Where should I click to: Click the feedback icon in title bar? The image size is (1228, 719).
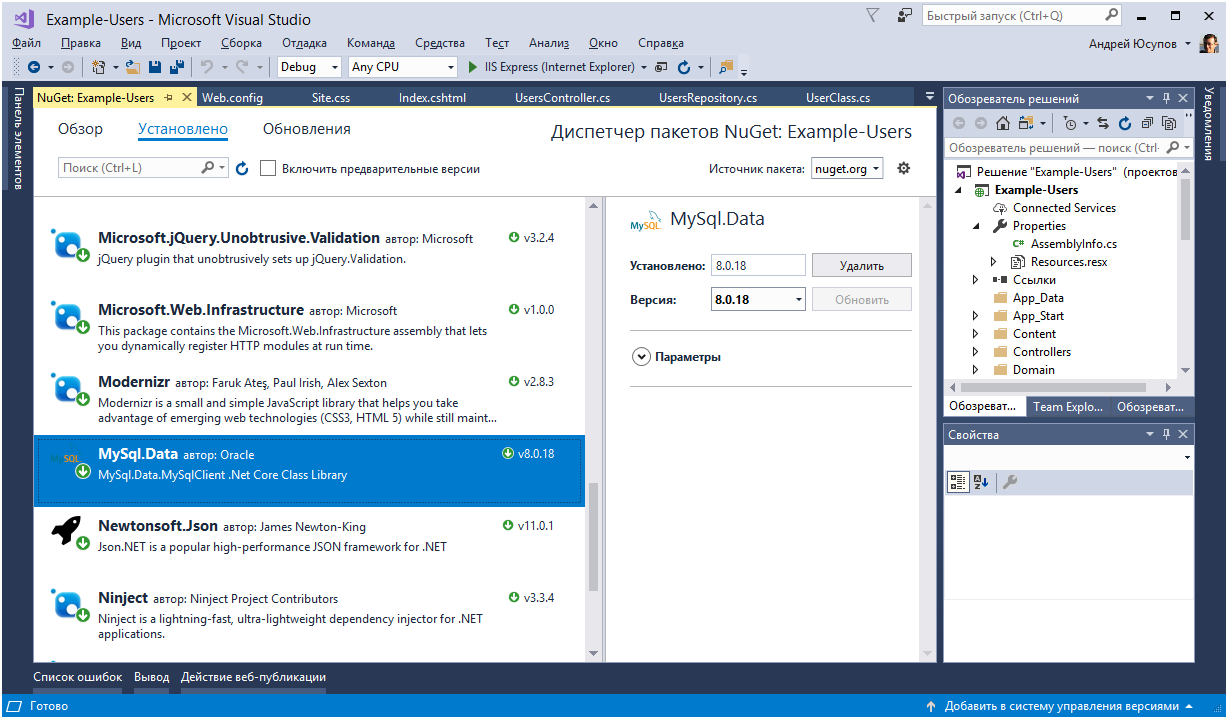click(x=905, y=16)
